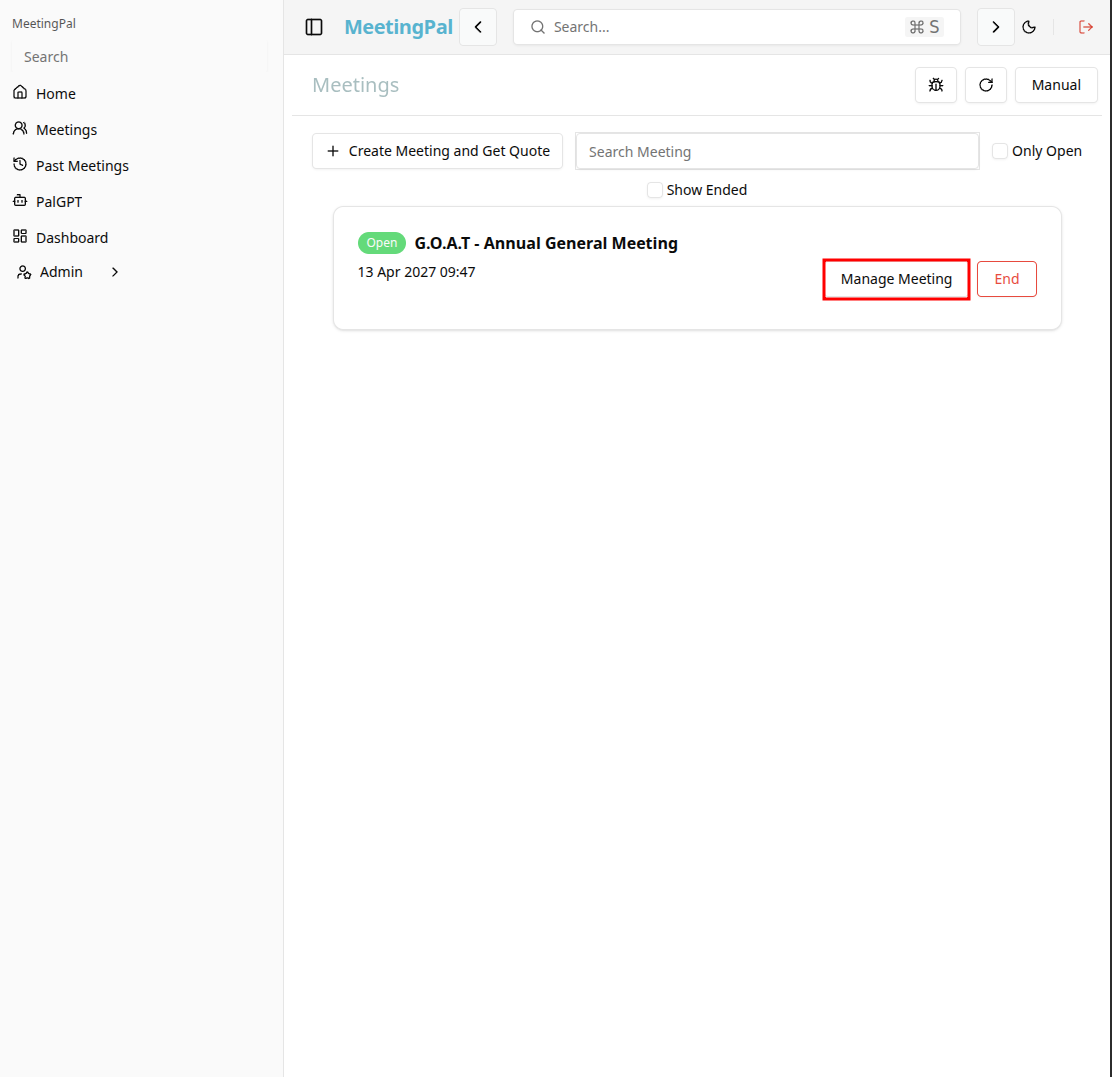End the G.O.A.T Annual General Meeting
1112x1077 pixels.
1006,279
